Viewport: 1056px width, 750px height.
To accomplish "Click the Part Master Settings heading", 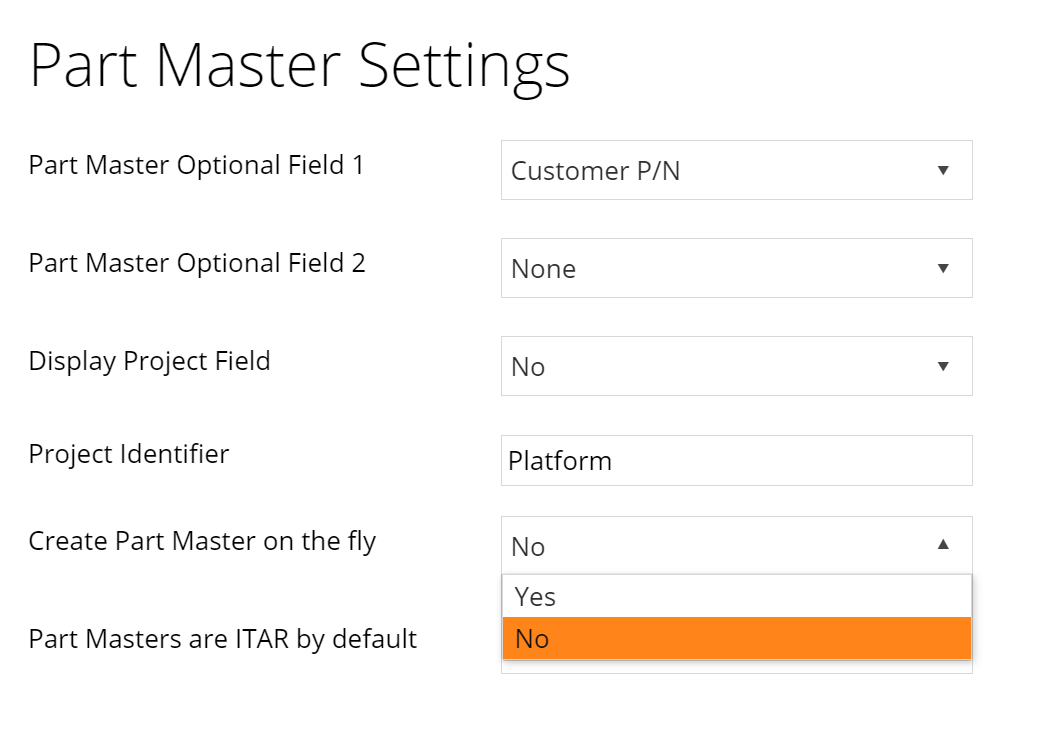I will click(300, 67).
